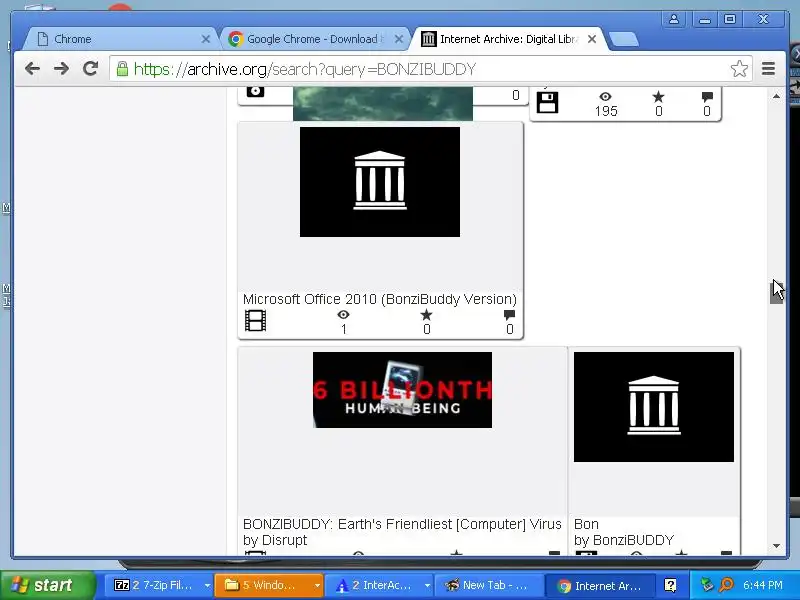The image size is (800, 600).
Task: Open Microsoft Office 2010 (BonziBuddy Version) title link
Action: coord(380,299)
